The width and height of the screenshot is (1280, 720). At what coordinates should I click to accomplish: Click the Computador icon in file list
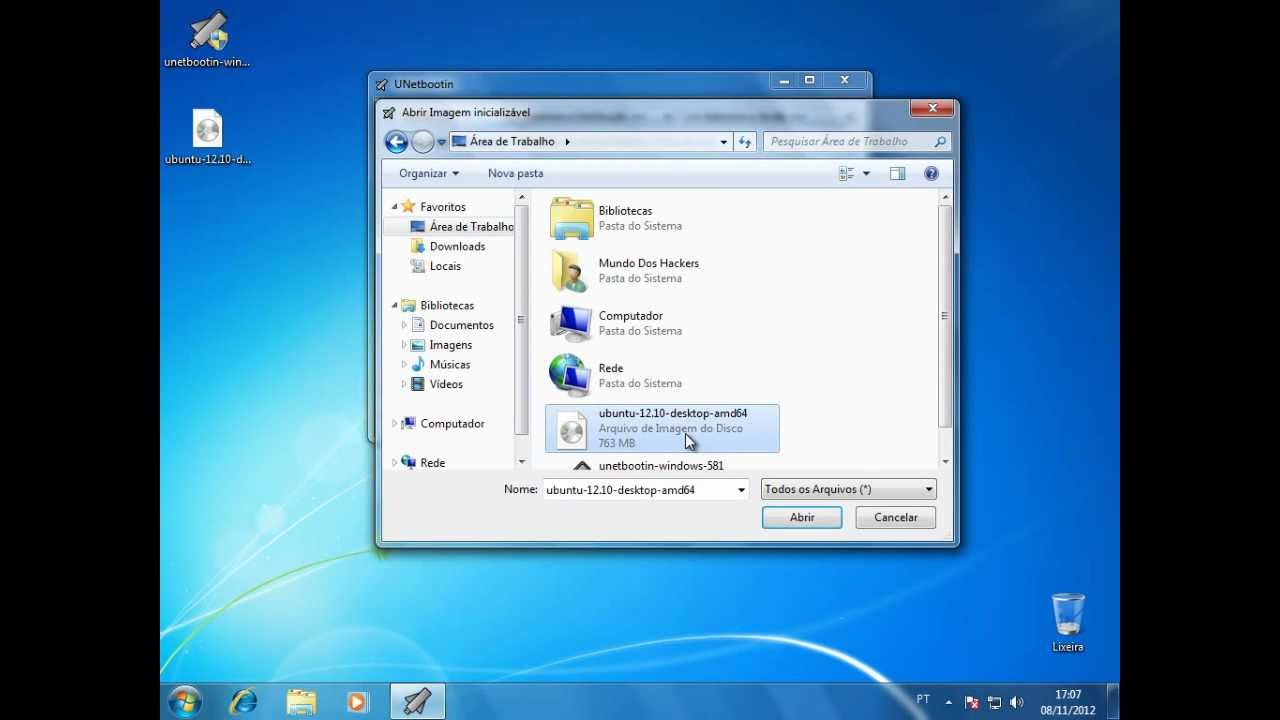571,323
